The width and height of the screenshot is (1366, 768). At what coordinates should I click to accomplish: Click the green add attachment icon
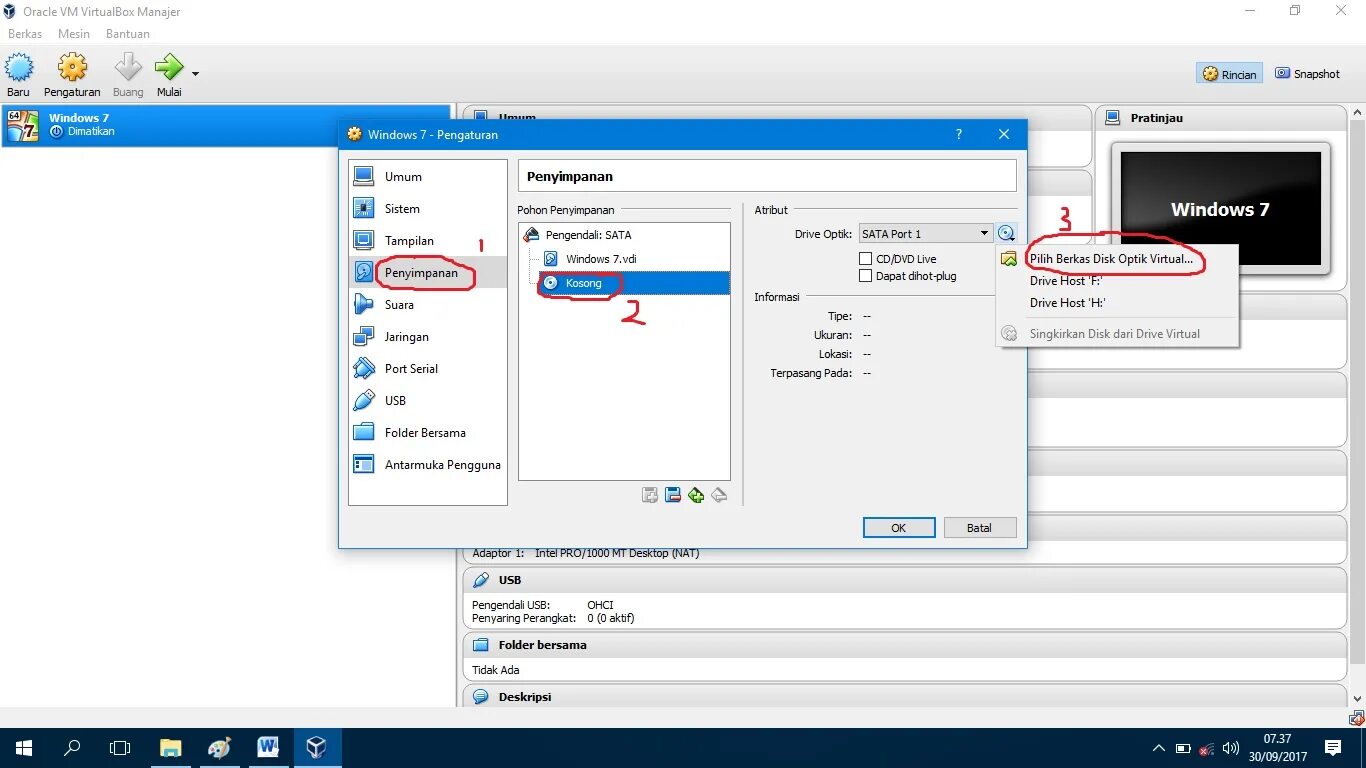tap(696, 495)
